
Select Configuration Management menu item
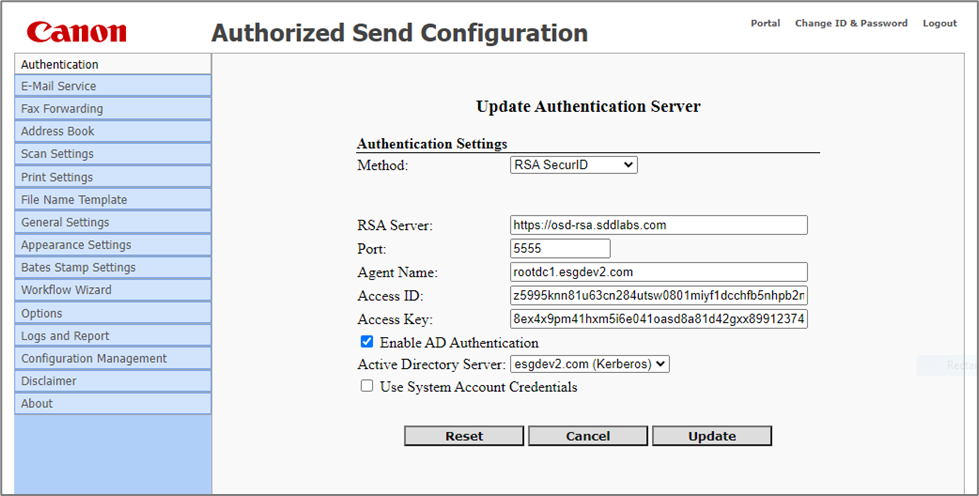[112, 358]
